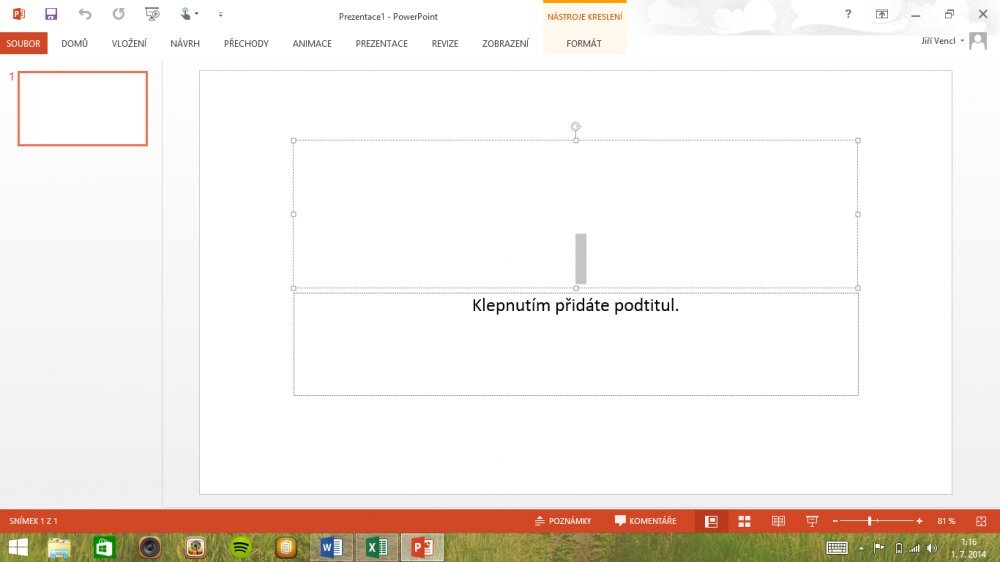This screenshot has width=1000, height=562.
Task: Switch to Slide Sorter view
Action: point(744,521)
